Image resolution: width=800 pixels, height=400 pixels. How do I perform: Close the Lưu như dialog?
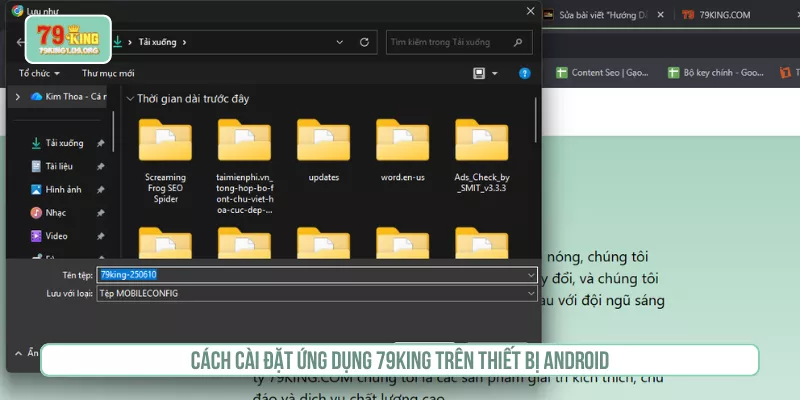pos(531,11)
